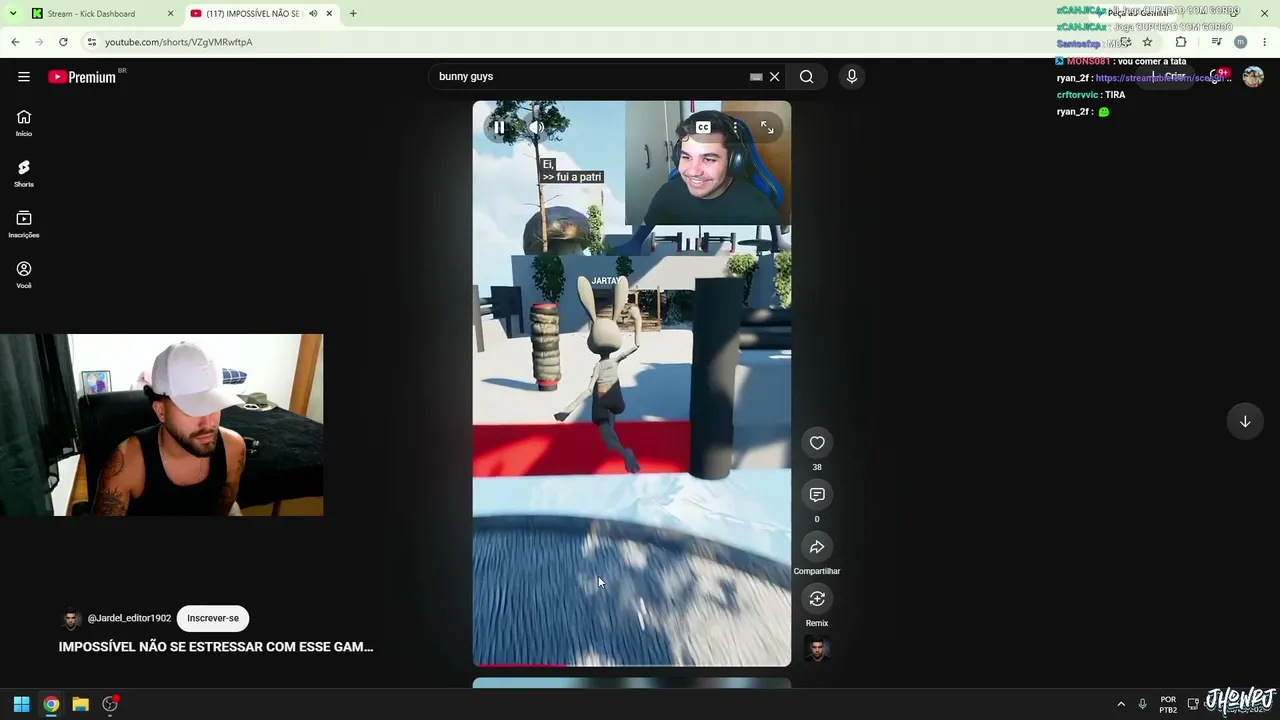The height and width of the screenshot is (720, 1280).
Task: Mute the YouTube tab audio
Action: coord(313,14)
